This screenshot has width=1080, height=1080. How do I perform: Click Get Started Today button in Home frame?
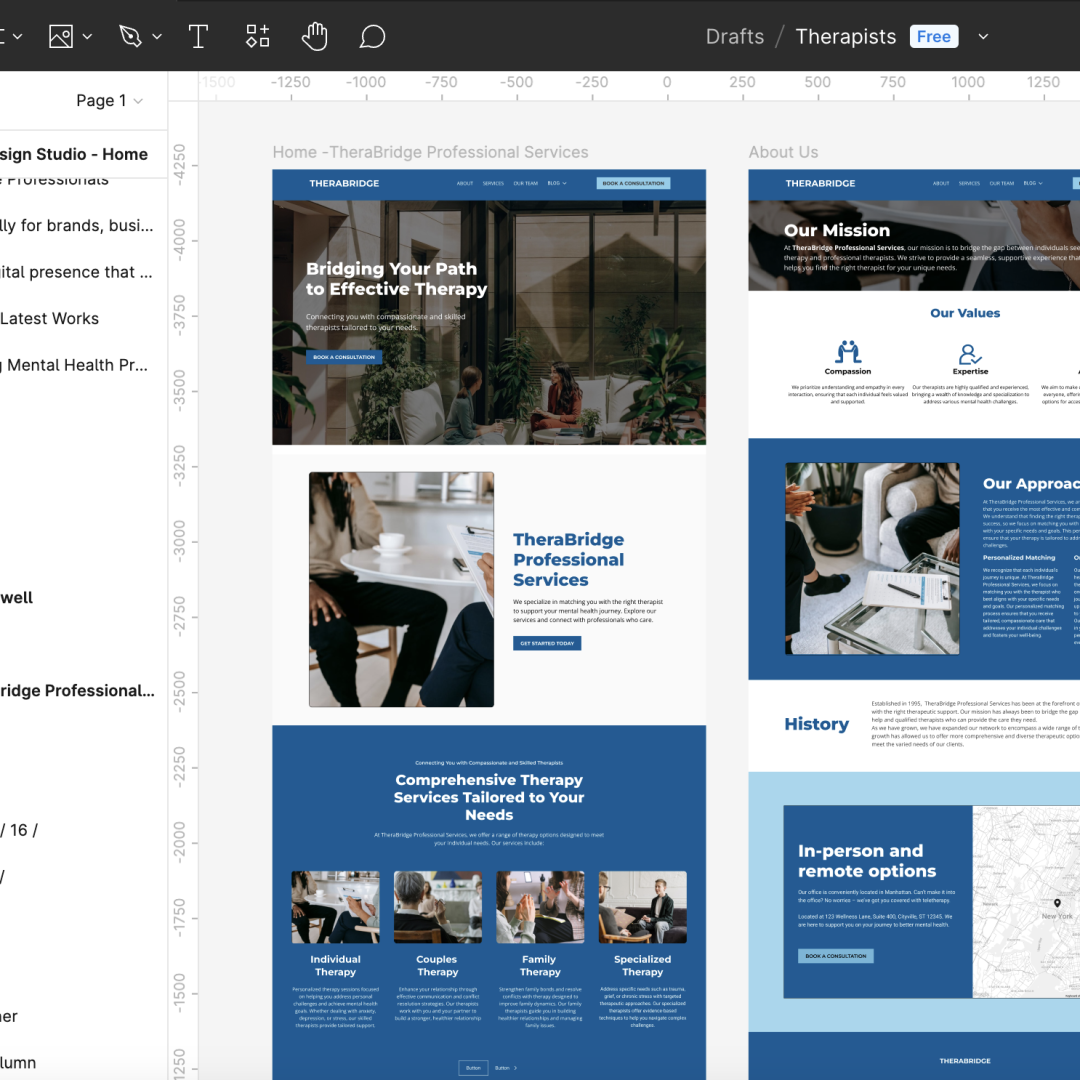tap(547, 643)
